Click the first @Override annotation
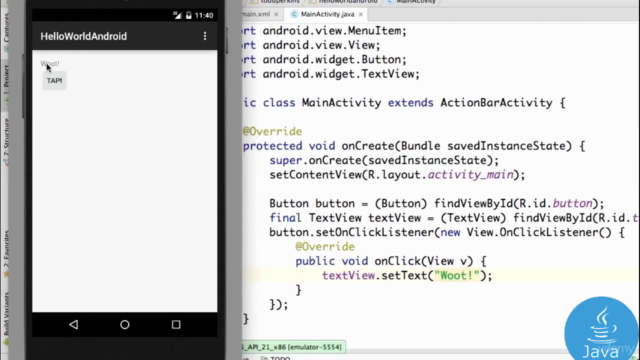The image size is (640, 360). (x=272, y=131)
